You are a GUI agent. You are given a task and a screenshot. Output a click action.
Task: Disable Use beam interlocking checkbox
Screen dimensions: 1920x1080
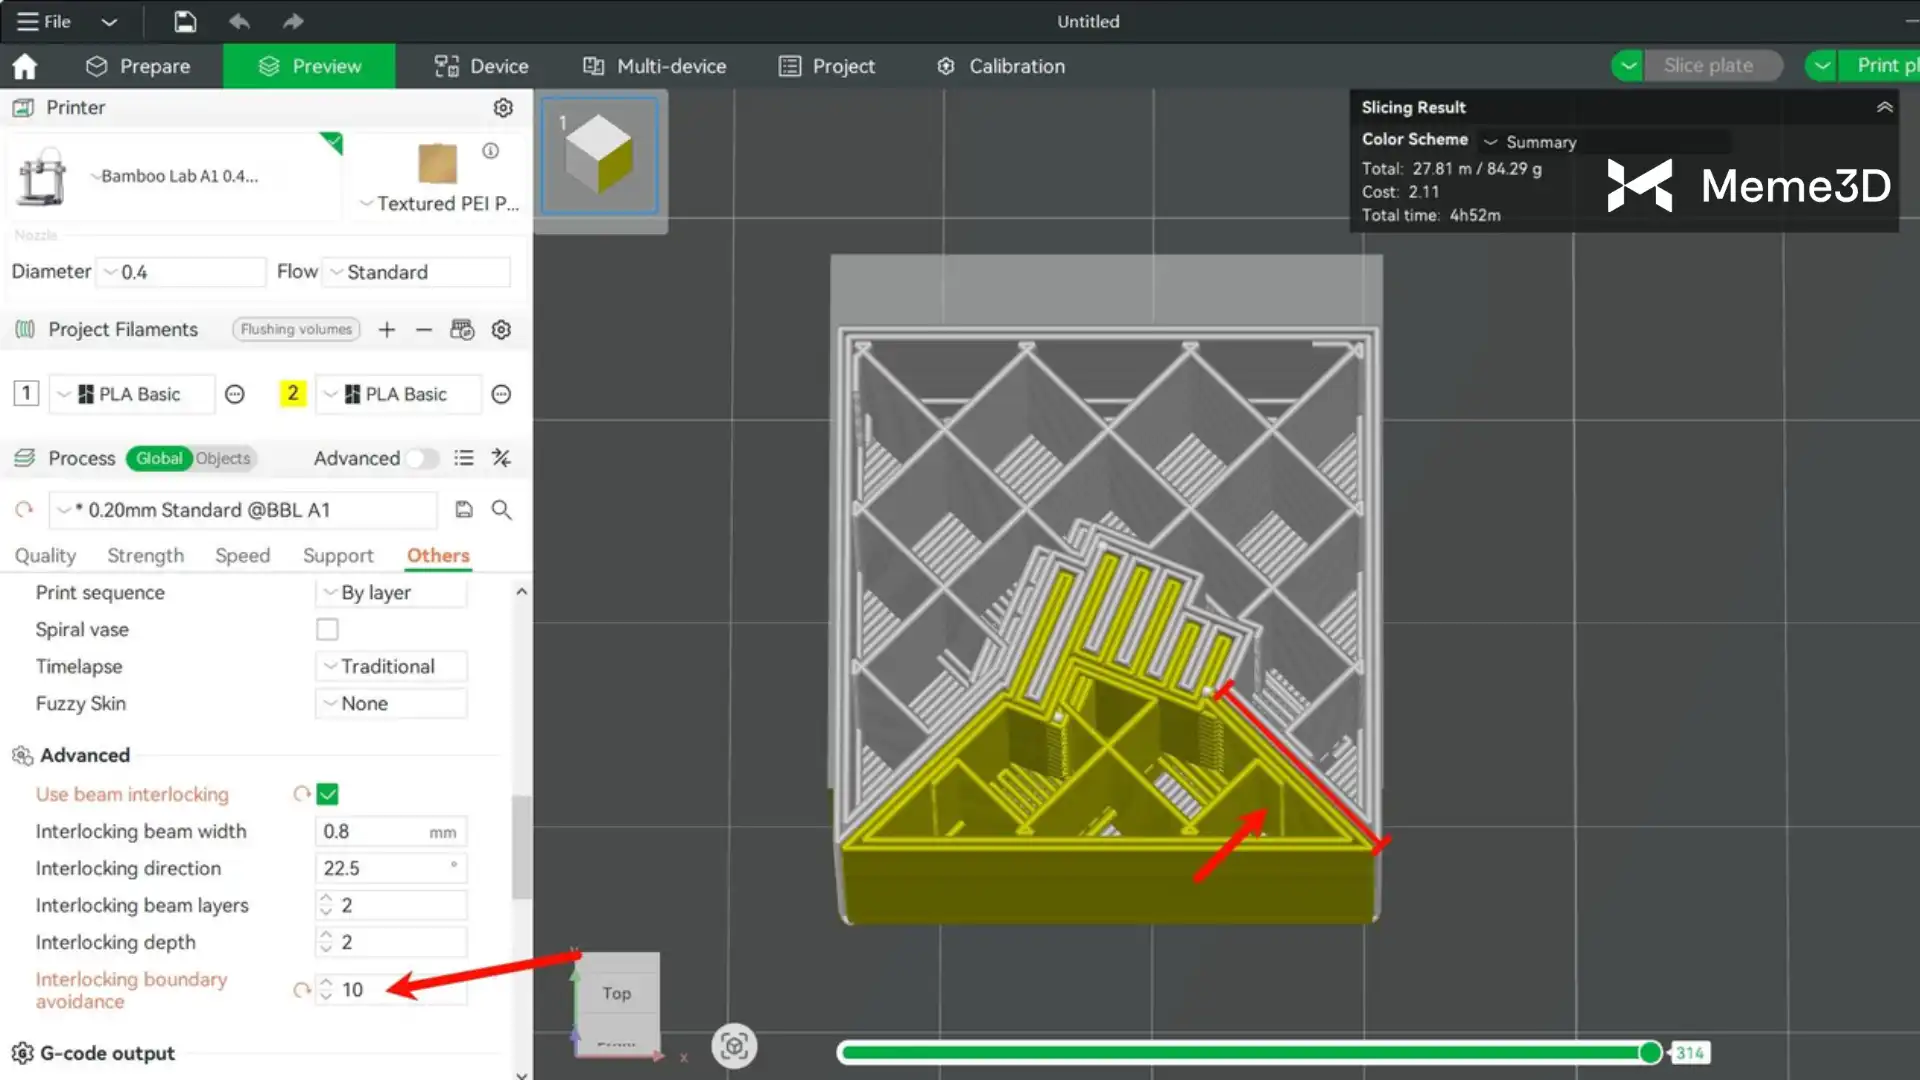point(328,794)
